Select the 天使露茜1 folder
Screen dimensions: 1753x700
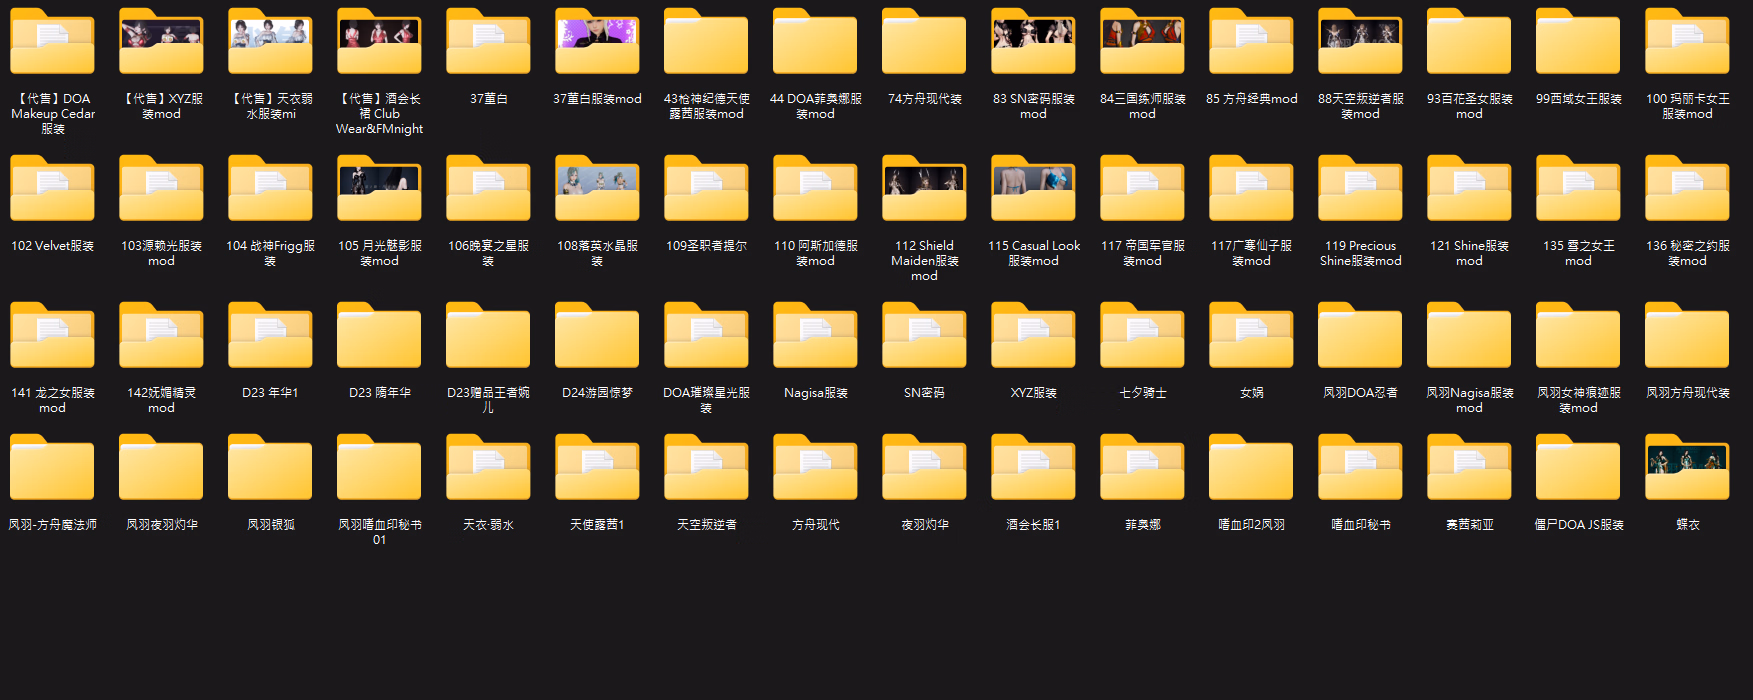(597, 467)
